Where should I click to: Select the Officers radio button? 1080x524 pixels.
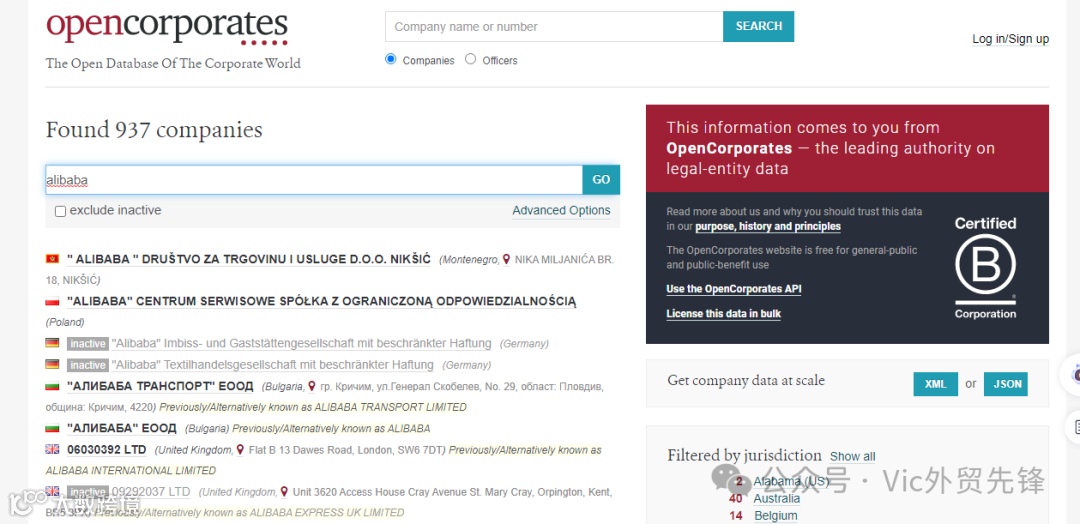point(470,59)
